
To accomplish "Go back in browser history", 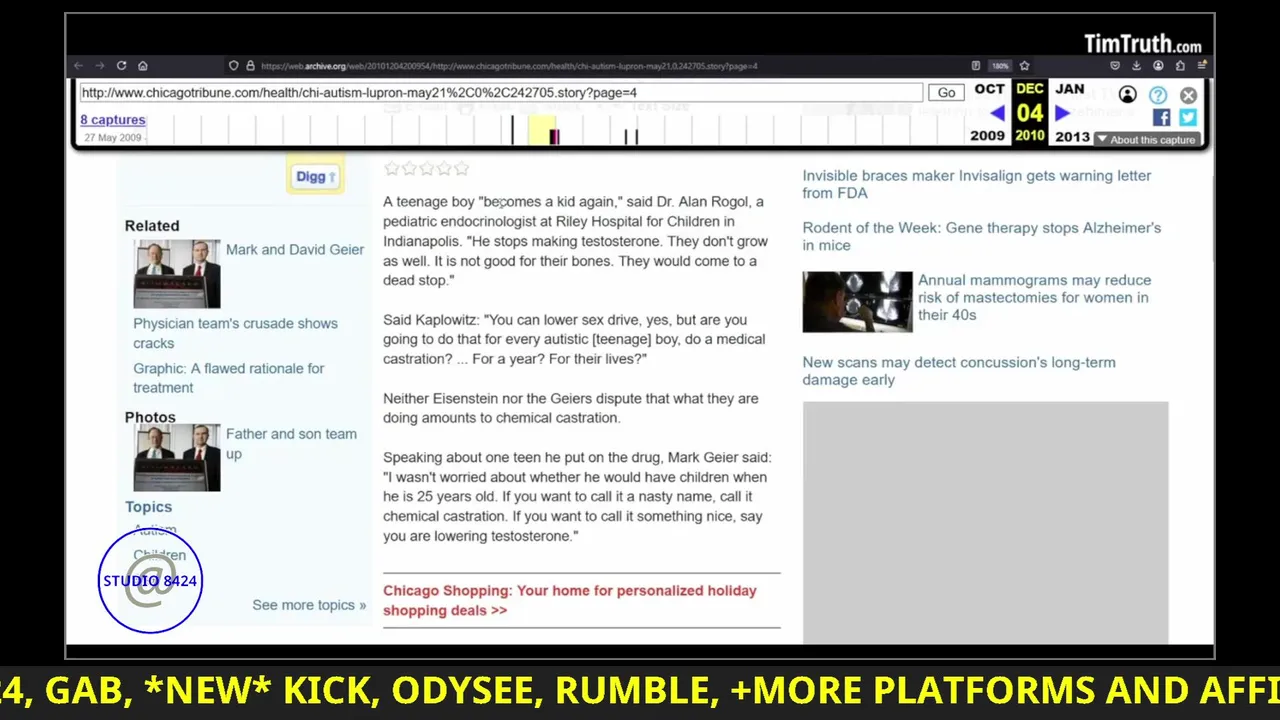I will 78,66.
